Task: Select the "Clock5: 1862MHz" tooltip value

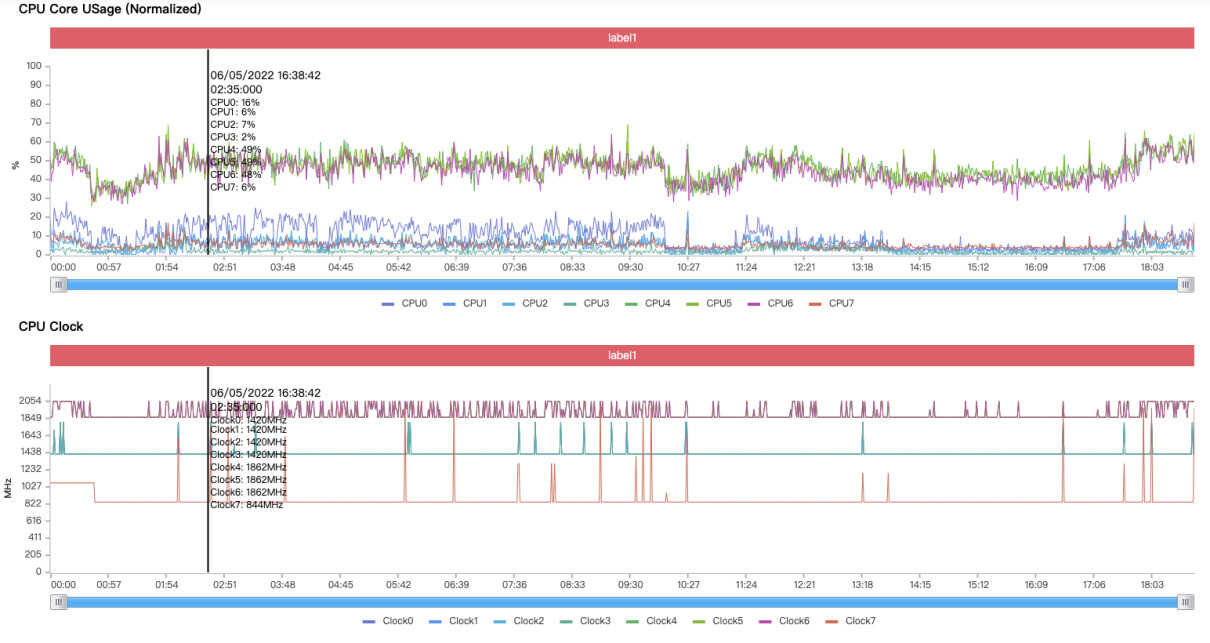Action: tap(248, 480)
